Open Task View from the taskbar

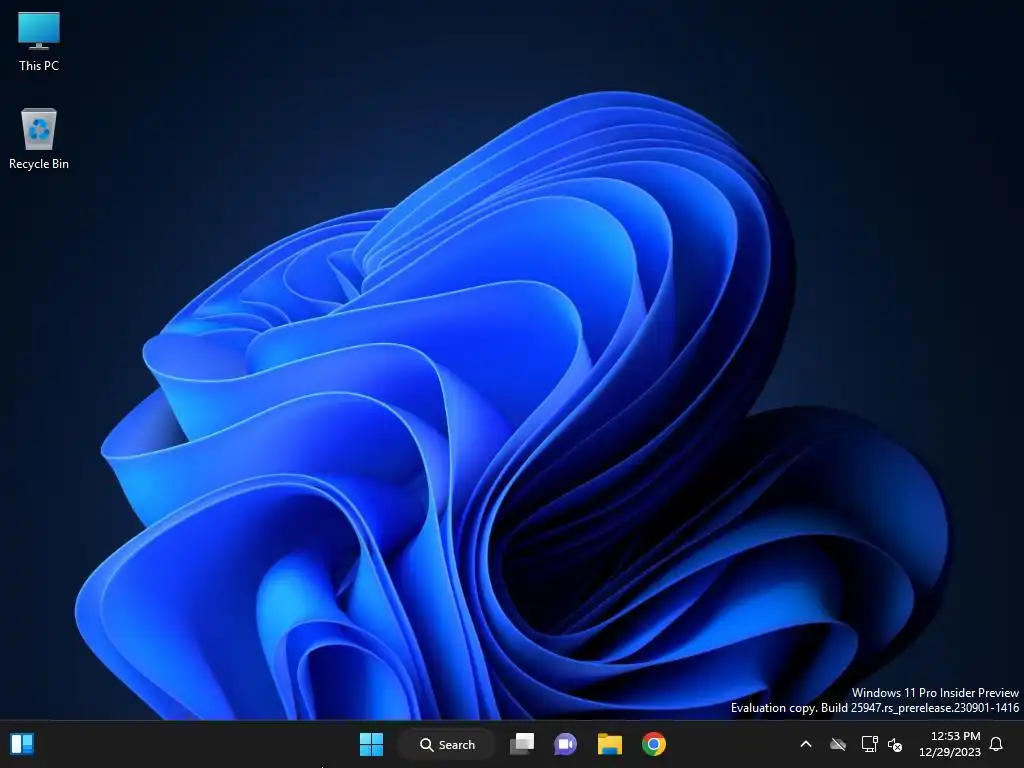click(x=522, y=744)
